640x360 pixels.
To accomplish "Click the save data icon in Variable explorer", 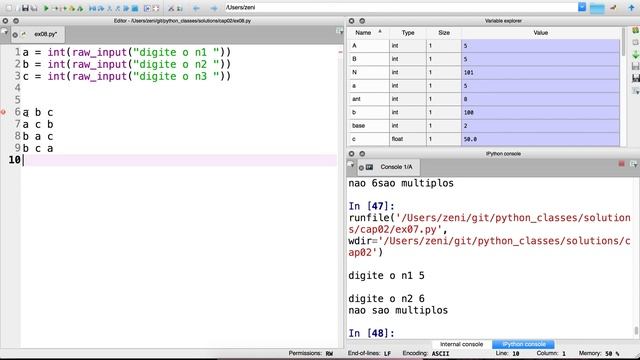I will 636,66.
